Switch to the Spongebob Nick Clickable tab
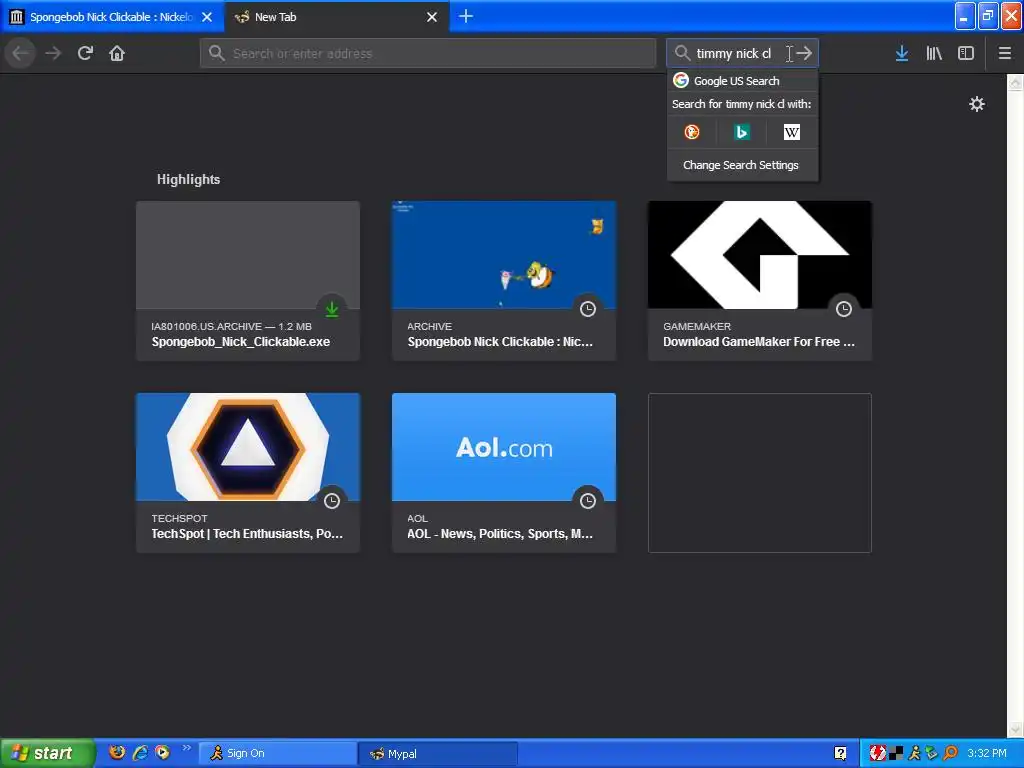Viewport: 1024px width, 768px height. (x=112, y=17)
